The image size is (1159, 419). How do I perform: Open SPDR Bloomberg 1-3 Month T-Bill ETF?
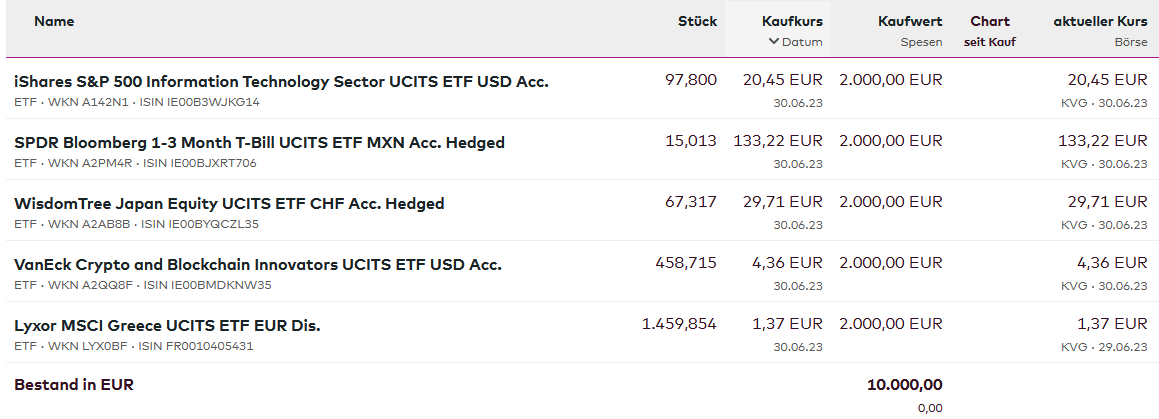tap(259, 142)
